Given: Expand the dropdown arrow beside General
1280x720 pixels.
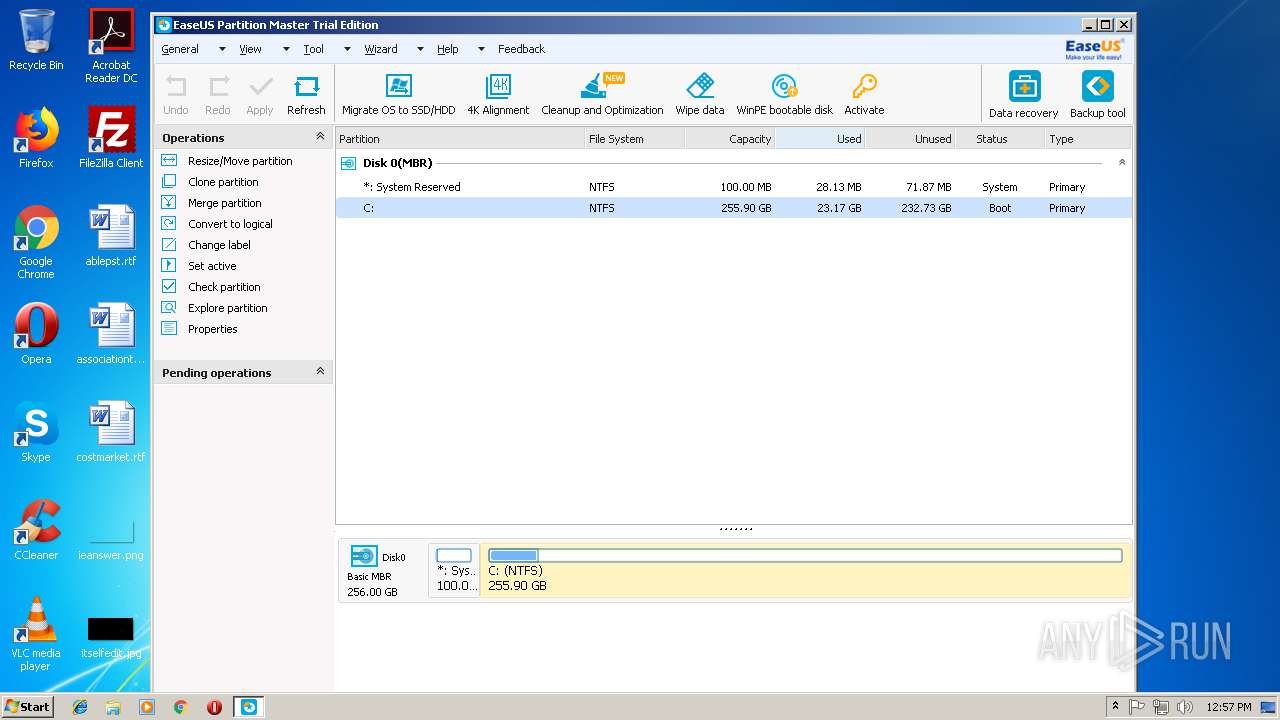Looking at the screenshot, I should (222, 49).
